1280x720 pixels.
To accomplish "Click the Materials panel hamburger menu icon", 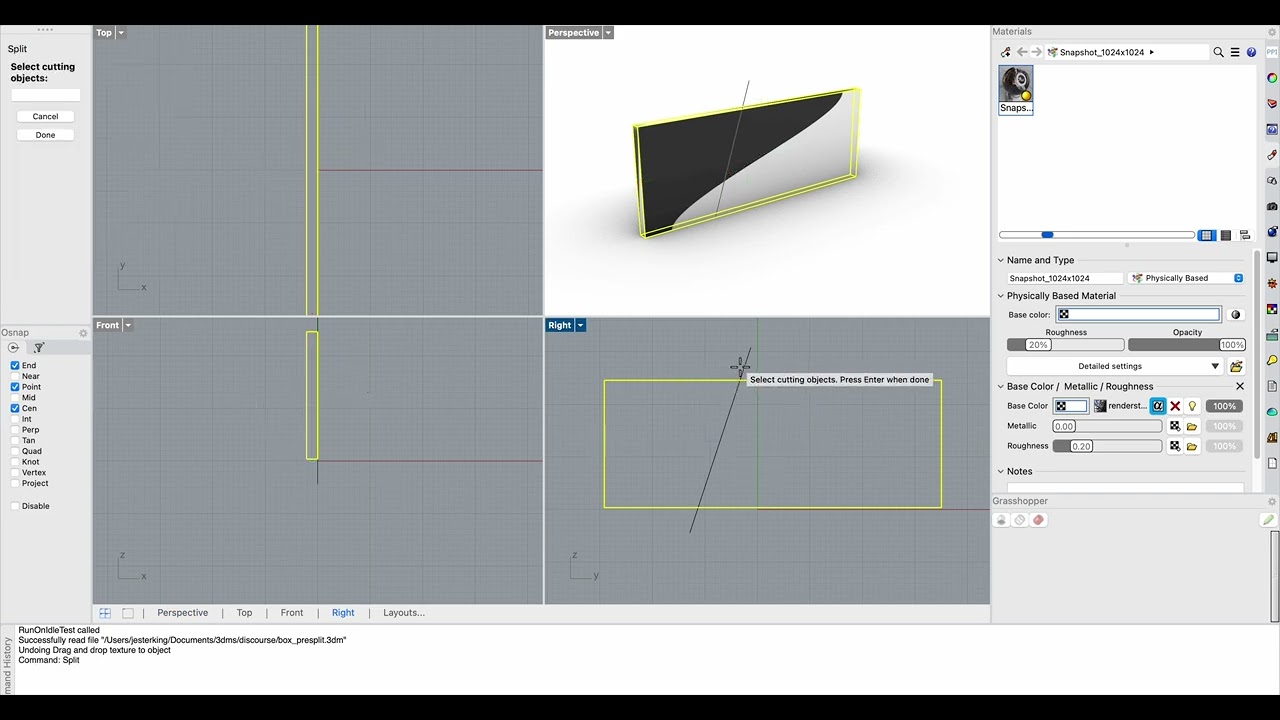I will pos(1235,52).
